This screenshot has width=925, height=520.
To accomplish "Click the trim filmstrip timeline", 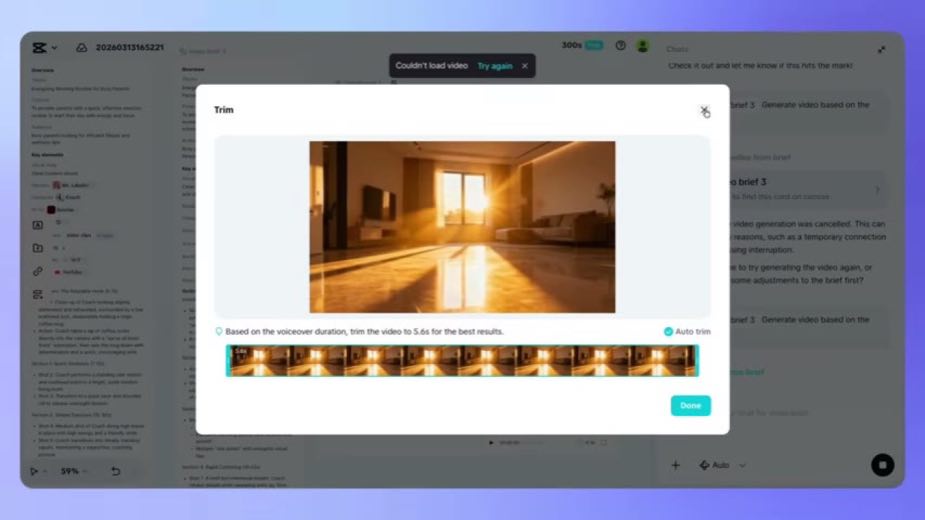I will [462, 361].
